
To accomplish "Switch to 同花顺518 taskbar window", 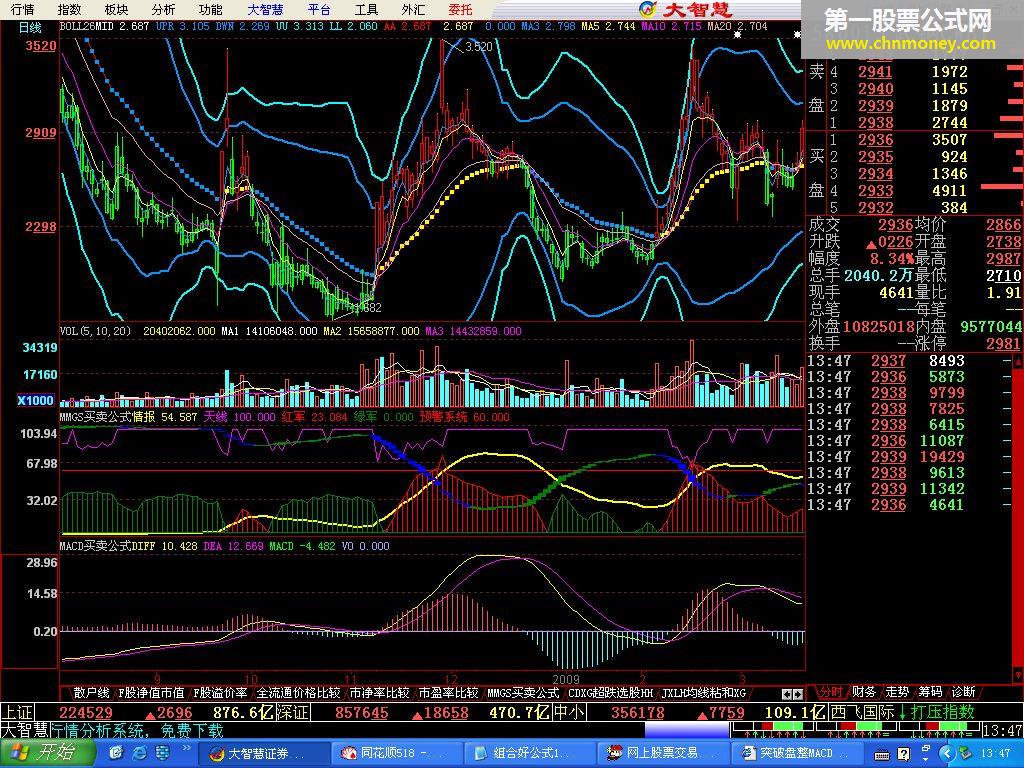I will 396,754.
